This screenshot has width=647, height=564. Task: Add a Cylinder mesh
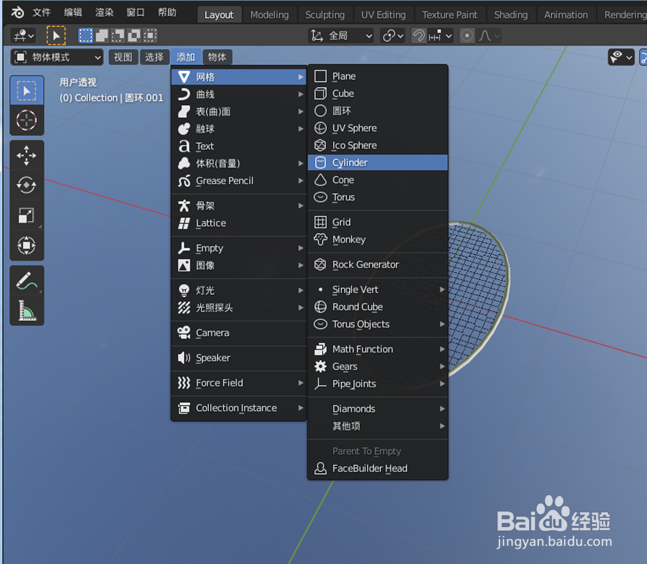(378, 163)
